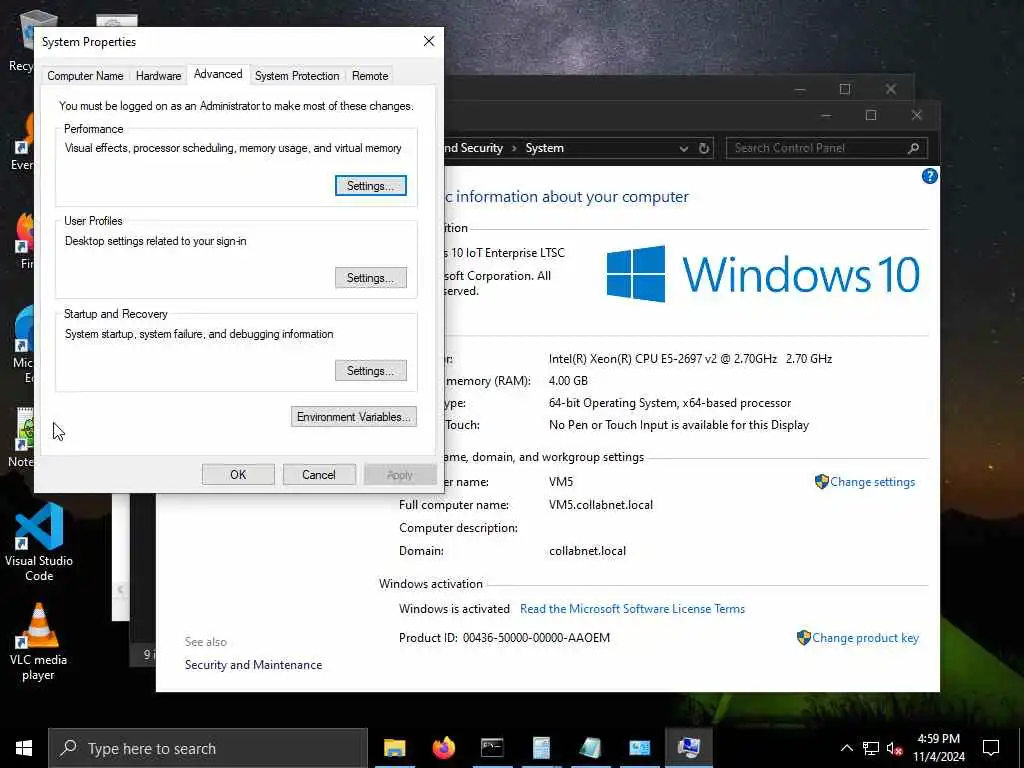1024x768 pixels.
Task: Switch to Computer Name tab
Action: [x=85, y=76]
